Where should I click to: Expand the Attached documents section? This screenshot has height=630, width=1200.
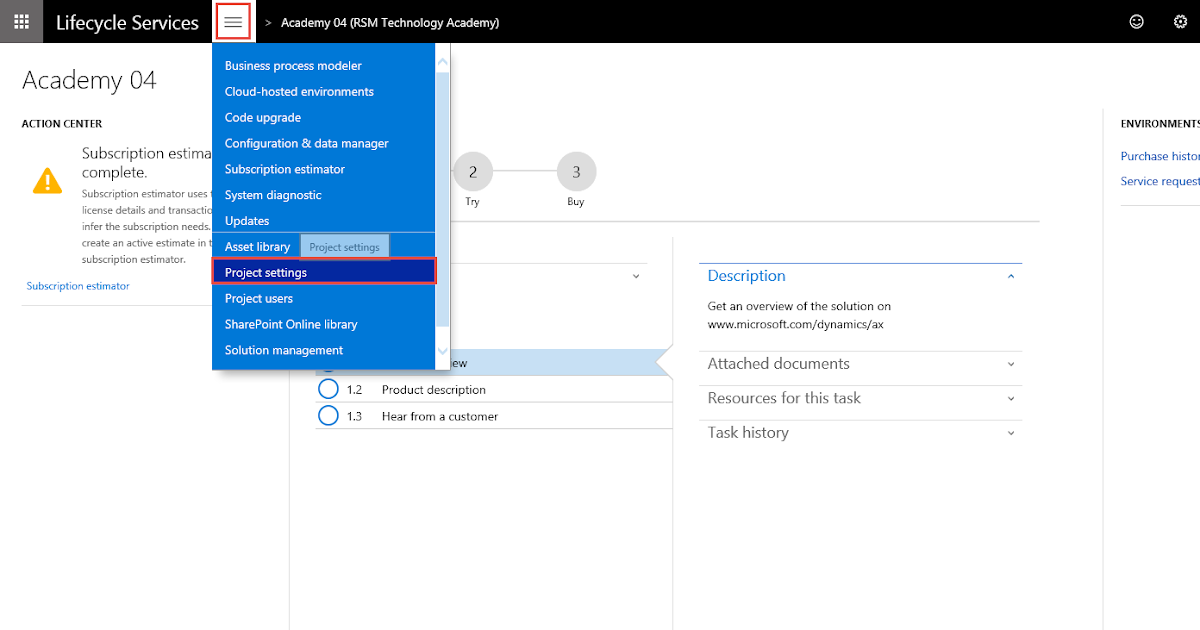1010,363
